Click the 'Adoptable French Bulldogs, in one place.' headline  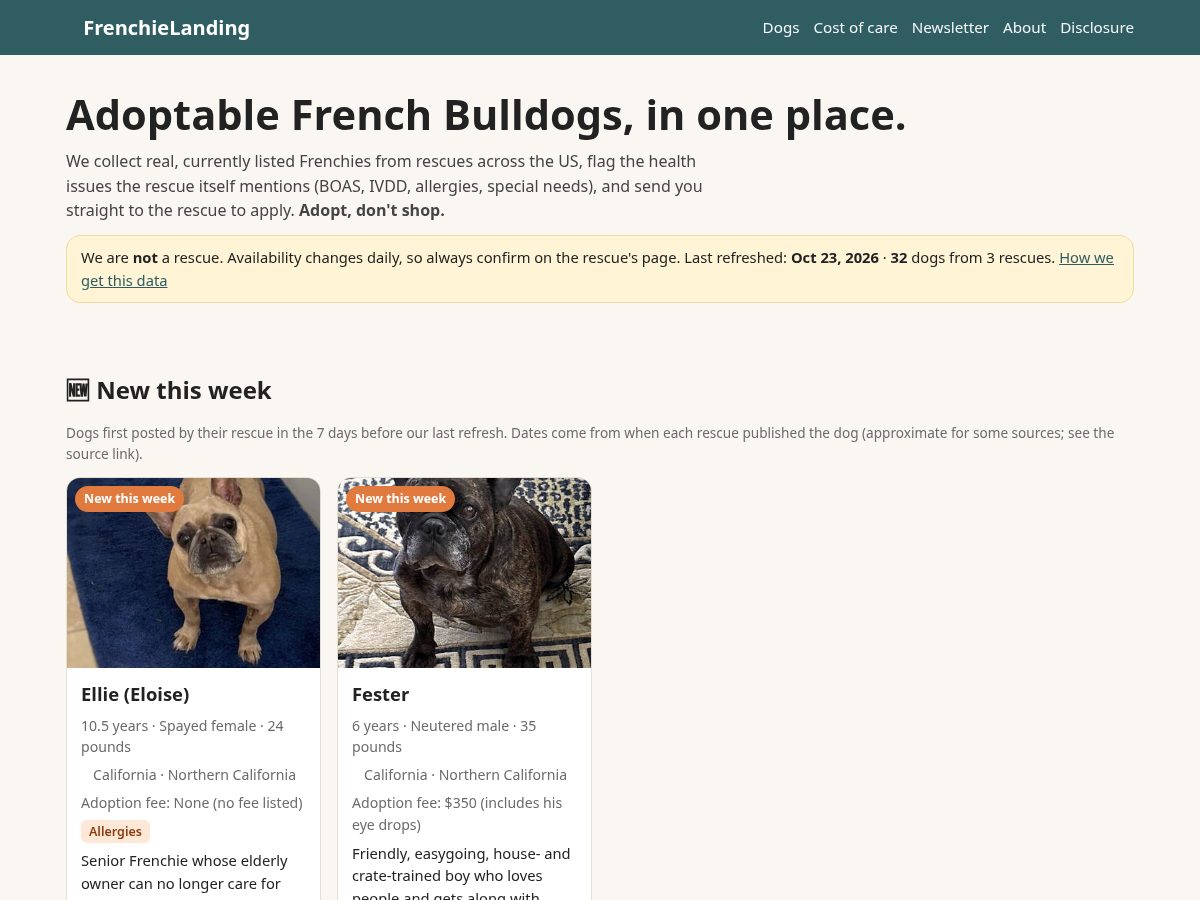[486, 115]
